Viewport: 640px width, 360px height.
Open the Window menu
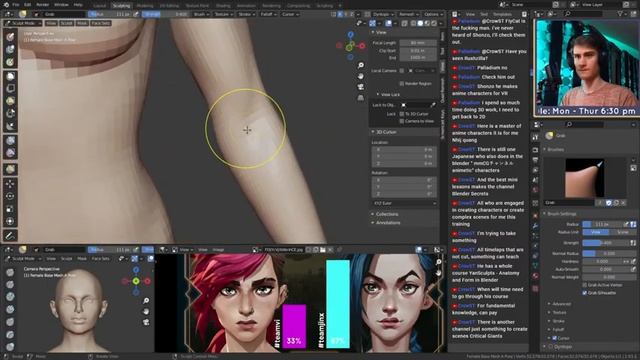[x=61, y=5]
